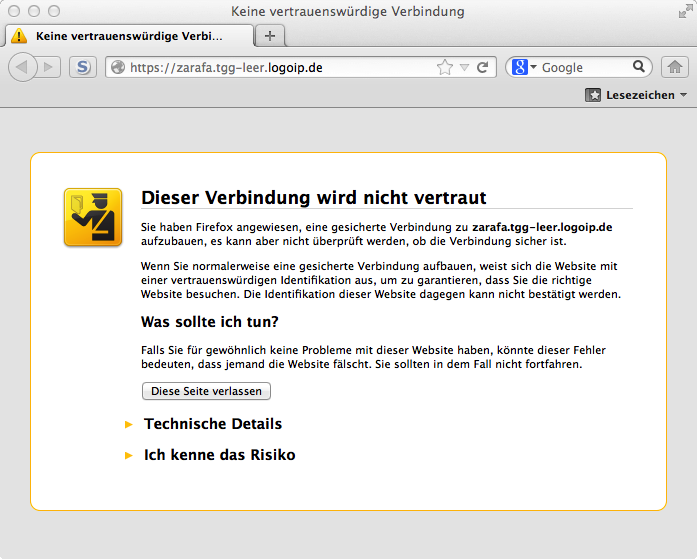Bookmark this page with the star icon
This screenshot has height=559, width=697.
445,68
